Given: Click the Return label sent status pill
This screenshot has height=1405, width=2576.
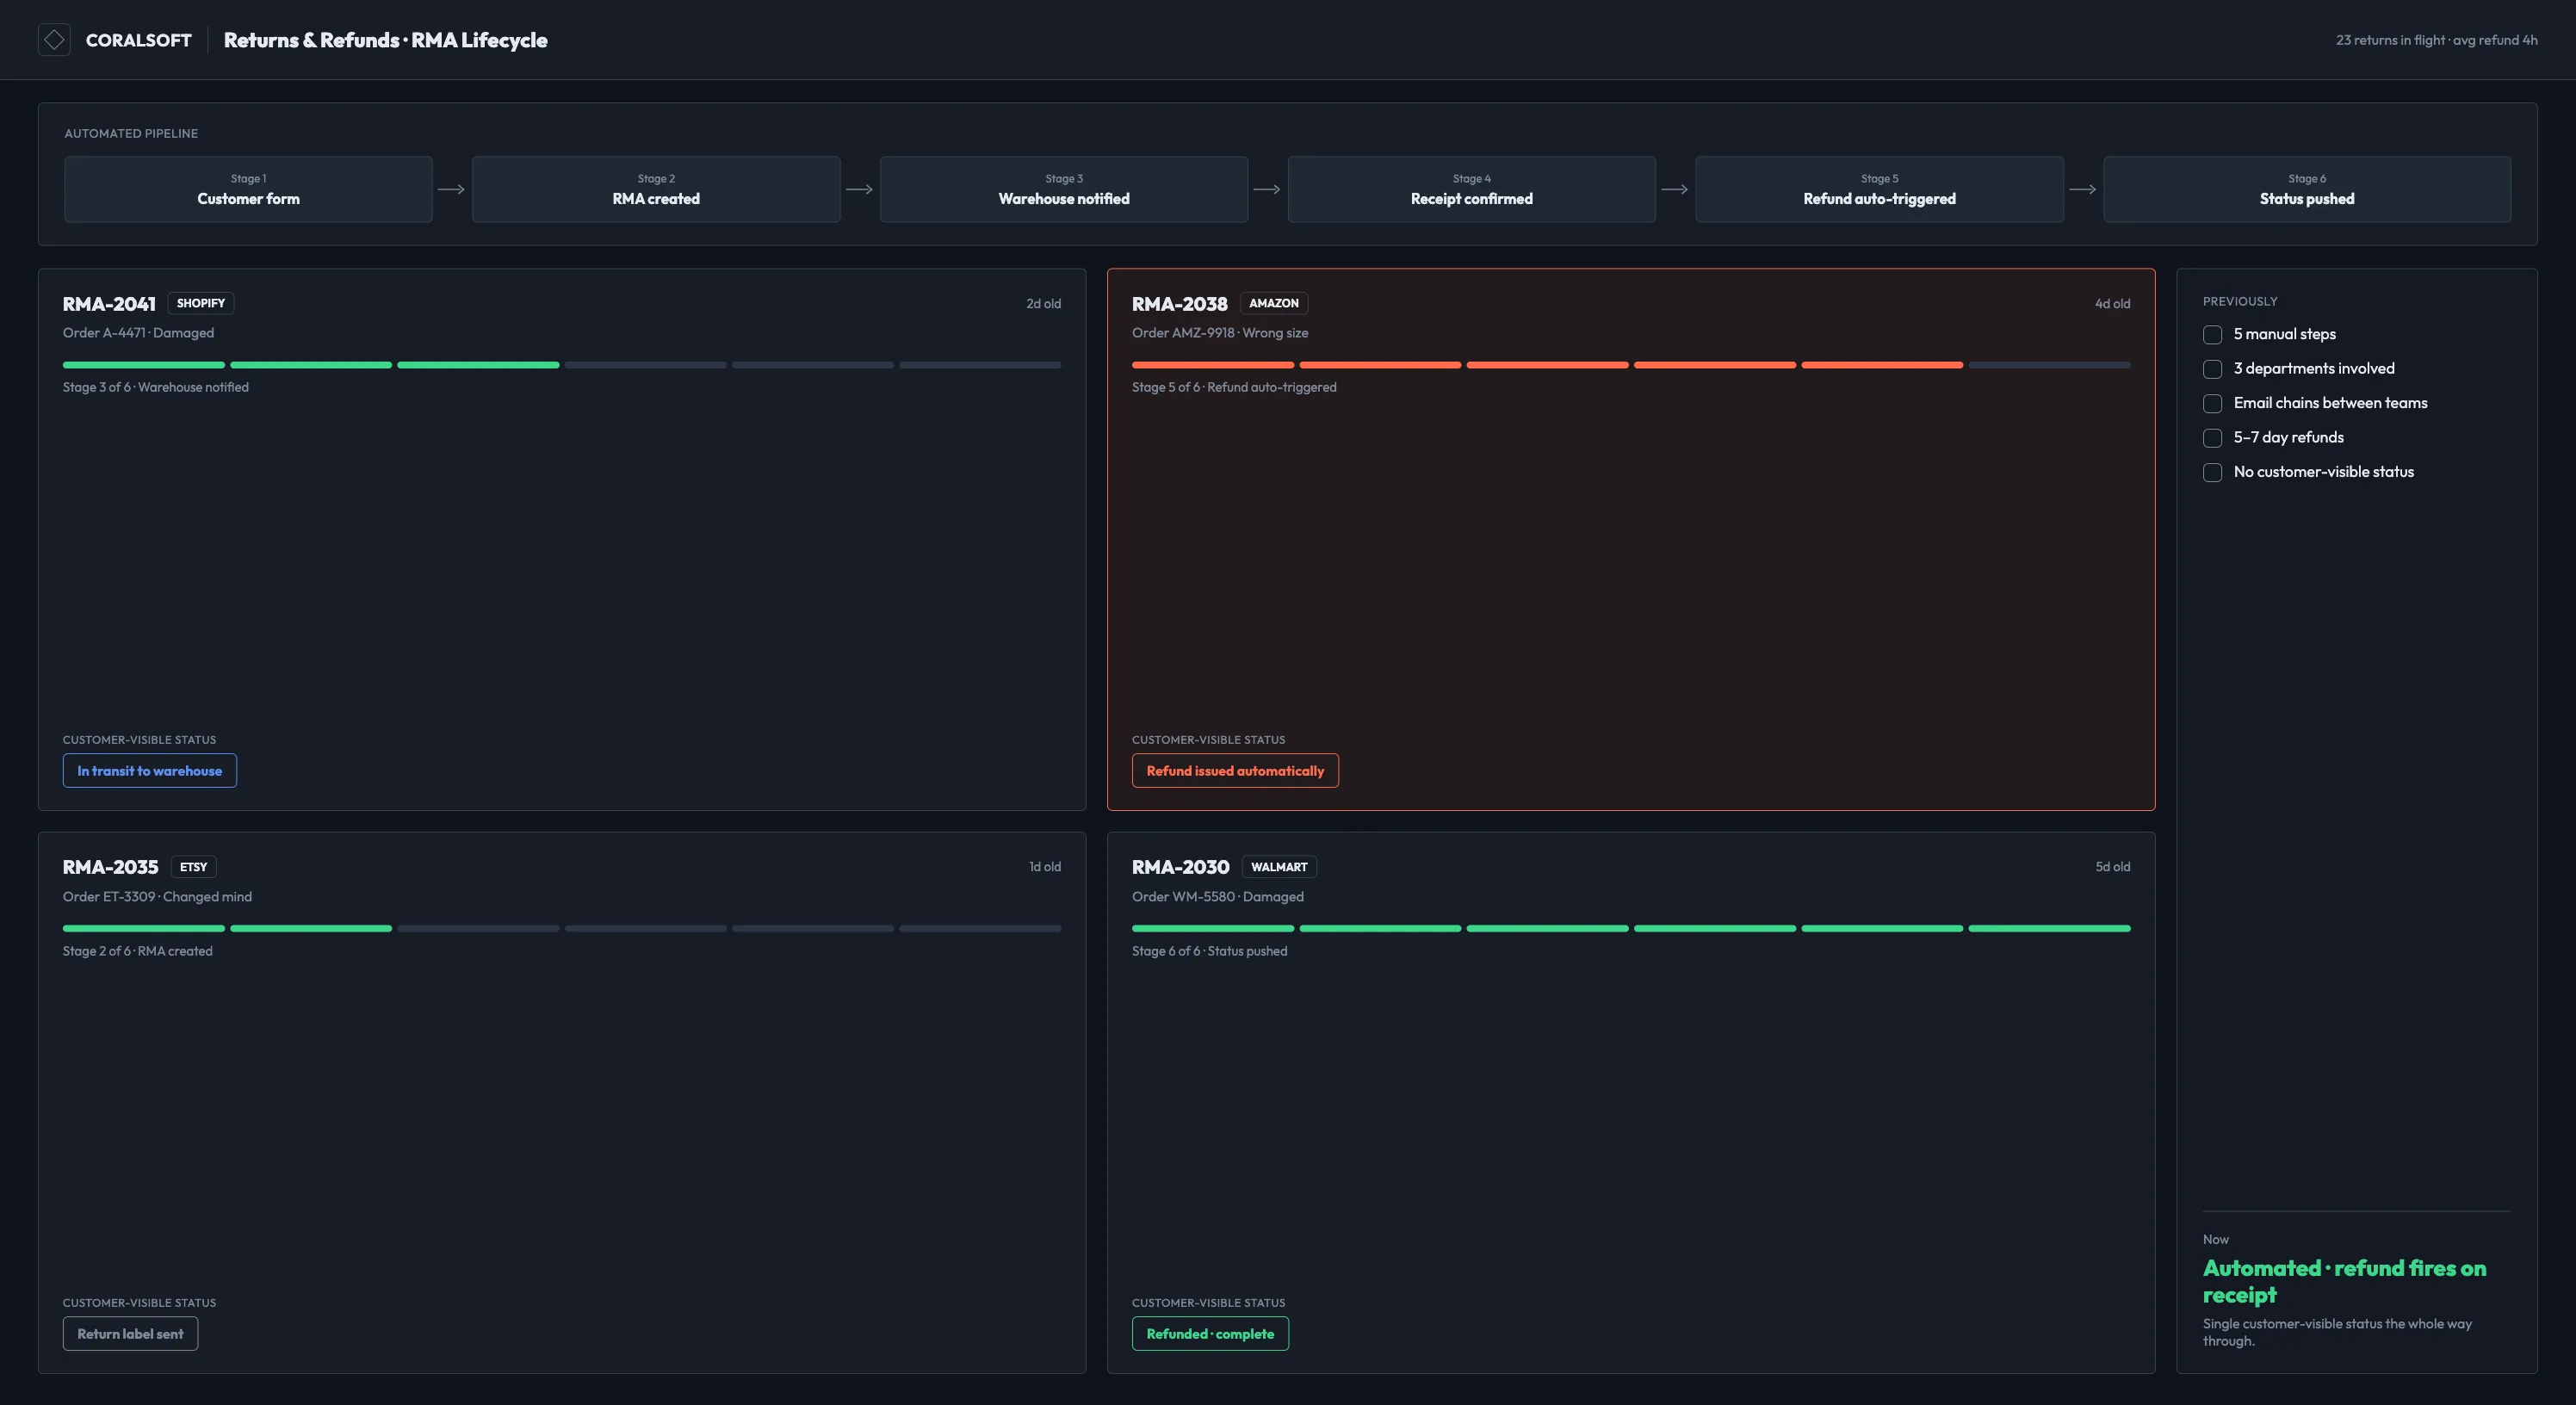Looking at the screenshot, I should click(130, 1333).
